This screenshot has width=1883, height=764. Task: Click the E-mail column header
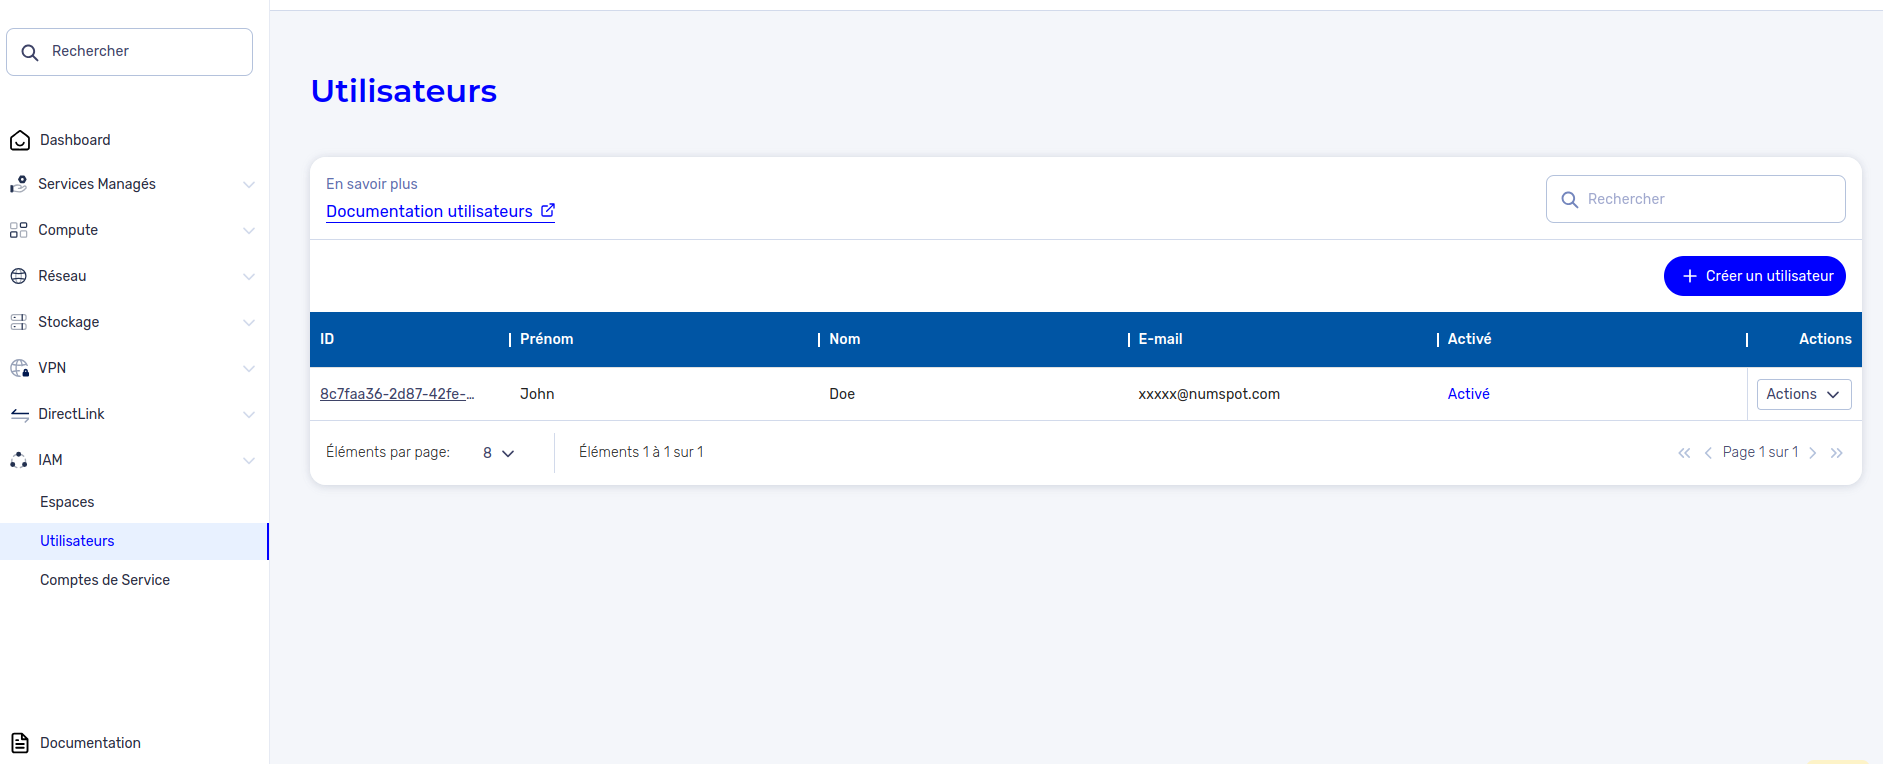(x=1161, y=339)
